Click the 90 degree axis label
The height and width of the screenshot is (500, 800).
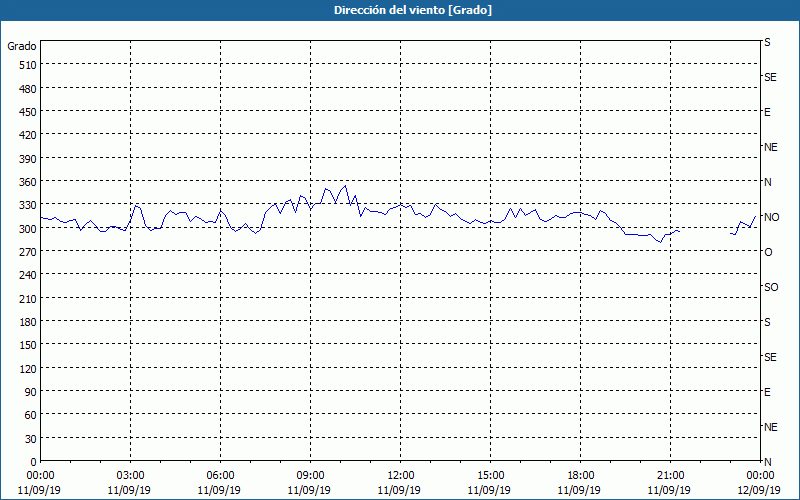pos(31,392)
